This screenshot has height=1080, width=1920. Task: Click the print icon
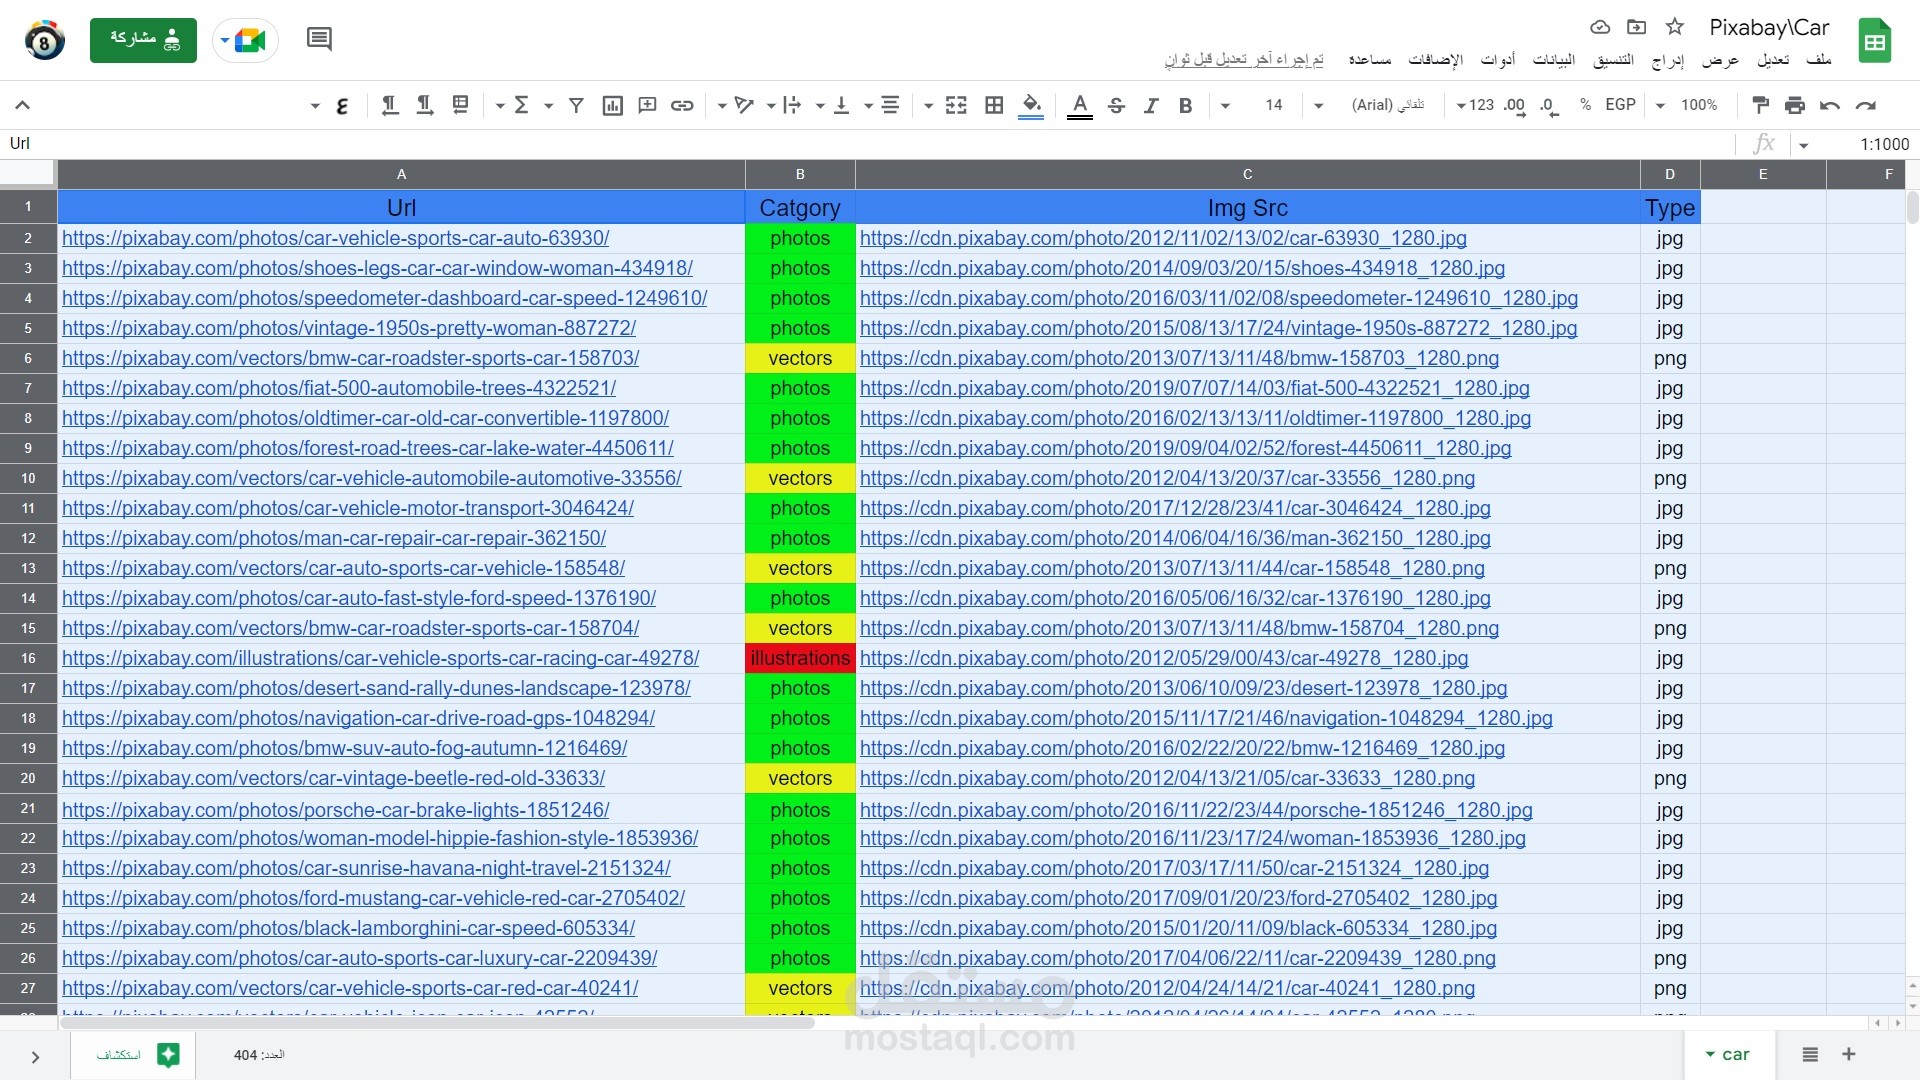point(1795,105)
